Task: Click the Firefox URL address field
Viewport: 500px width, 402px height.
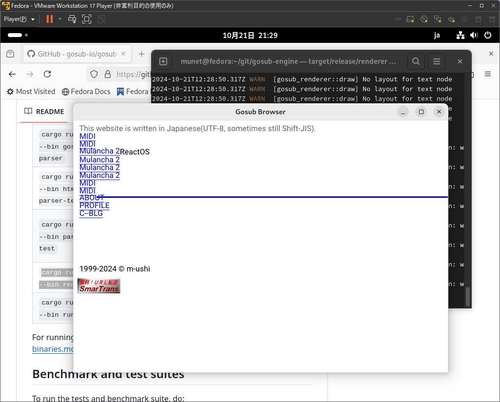Action: coord(133,74)
